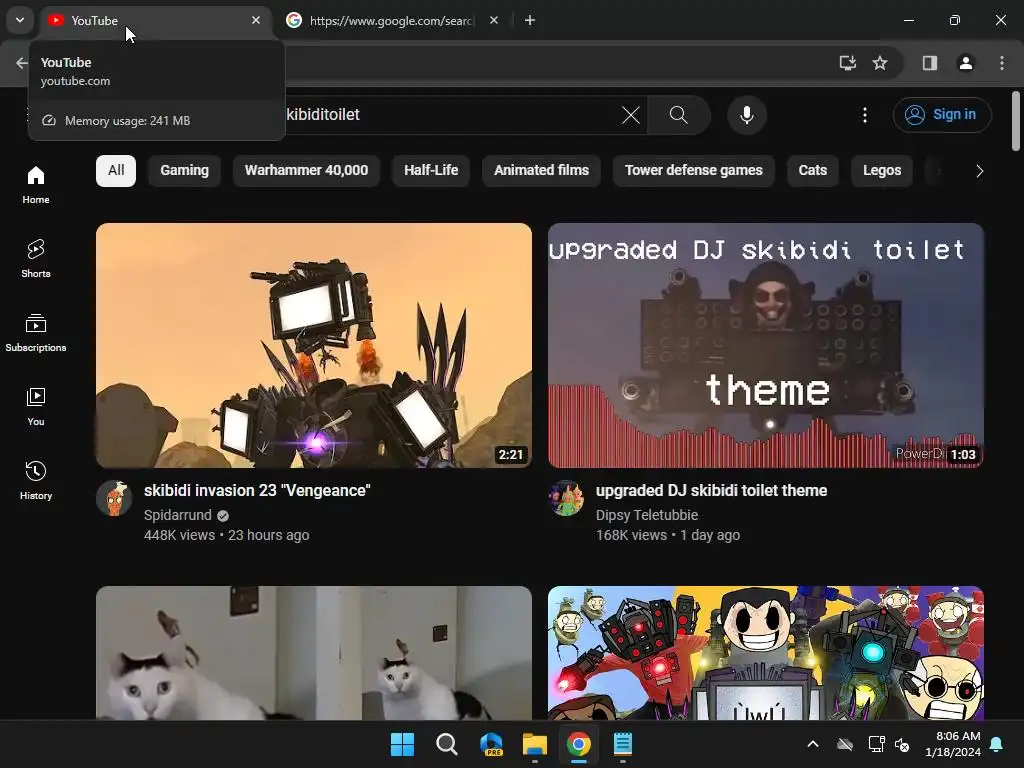Open the Notepad app in taskbar

coord(623,744)
